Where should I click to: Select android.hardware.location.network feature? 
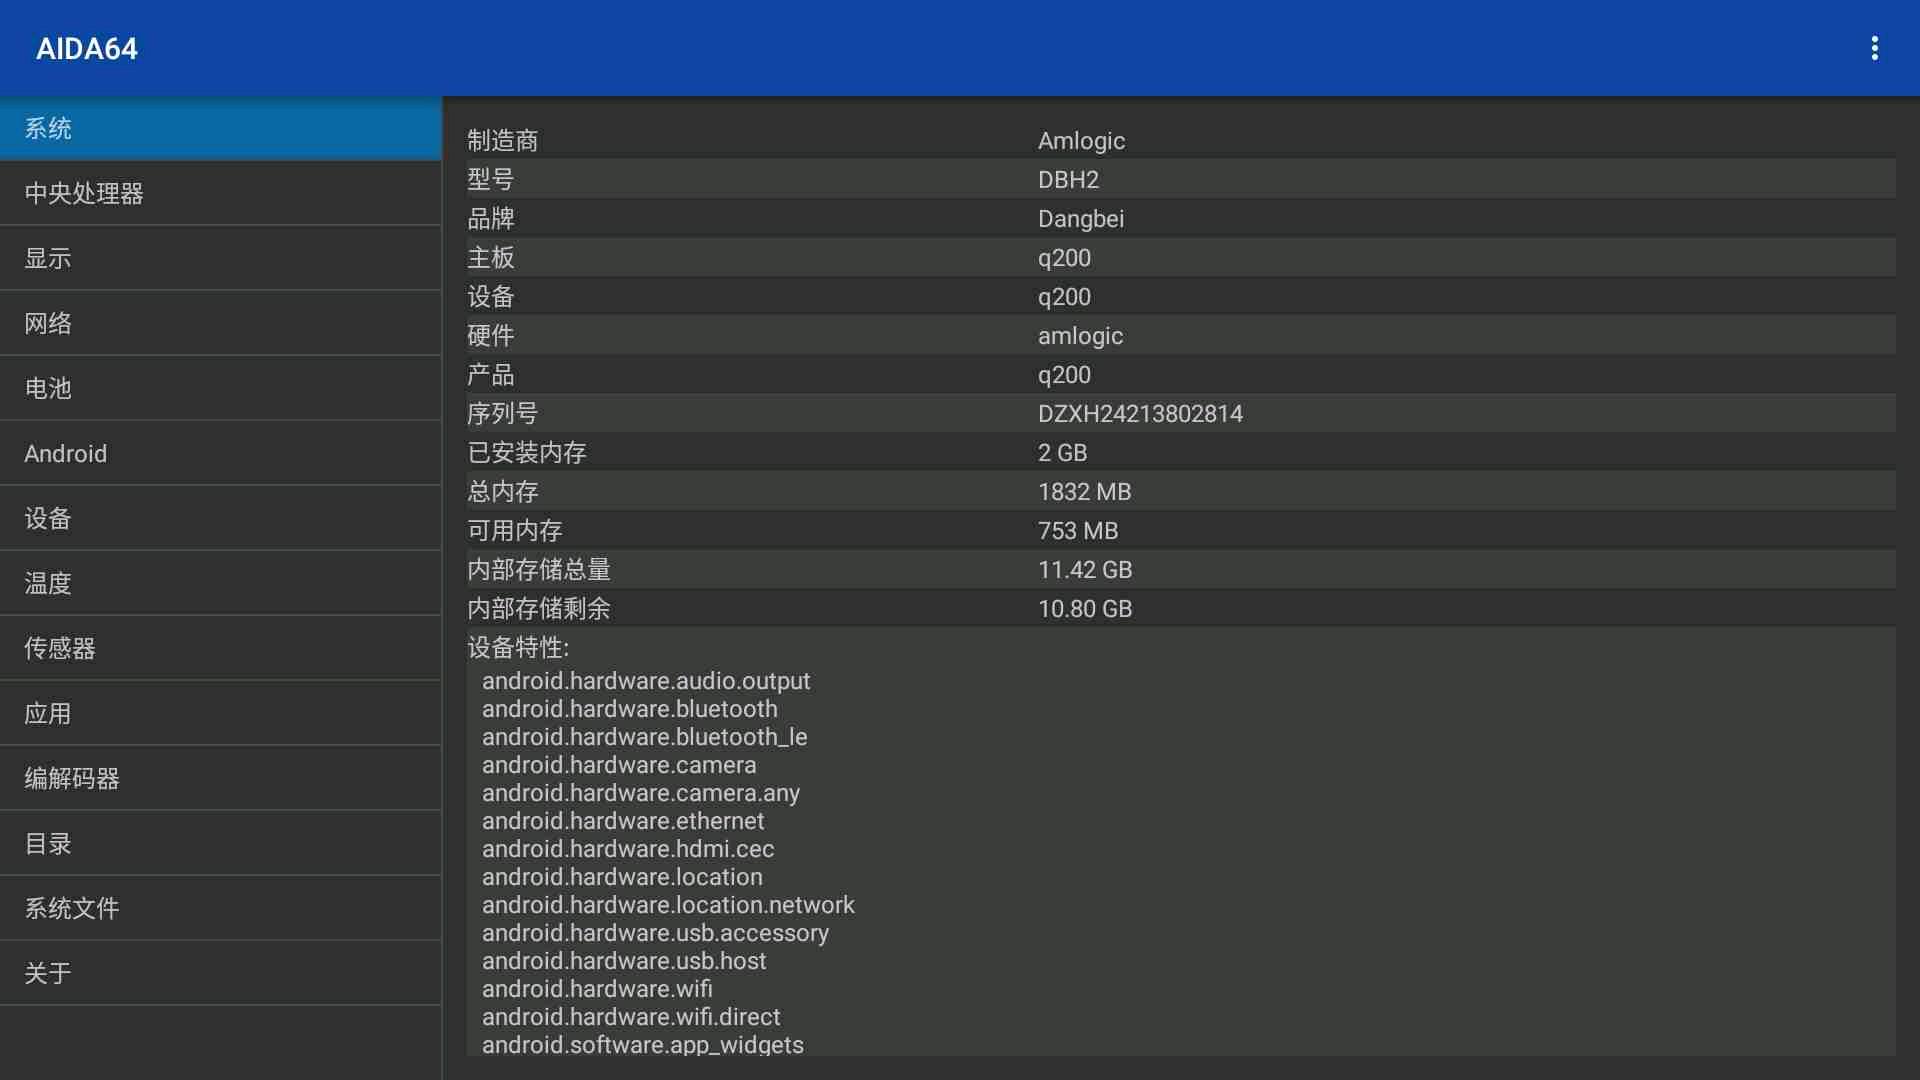click(668, 905)
